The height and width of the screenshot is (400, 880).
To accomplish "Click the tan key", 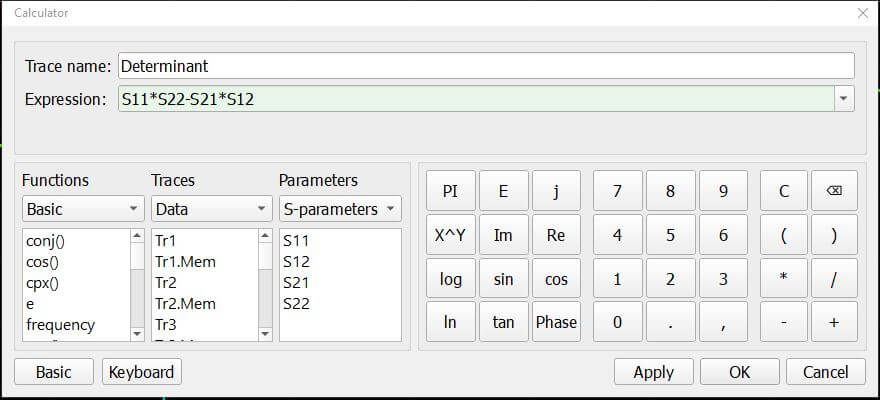I will click(503, 321).
